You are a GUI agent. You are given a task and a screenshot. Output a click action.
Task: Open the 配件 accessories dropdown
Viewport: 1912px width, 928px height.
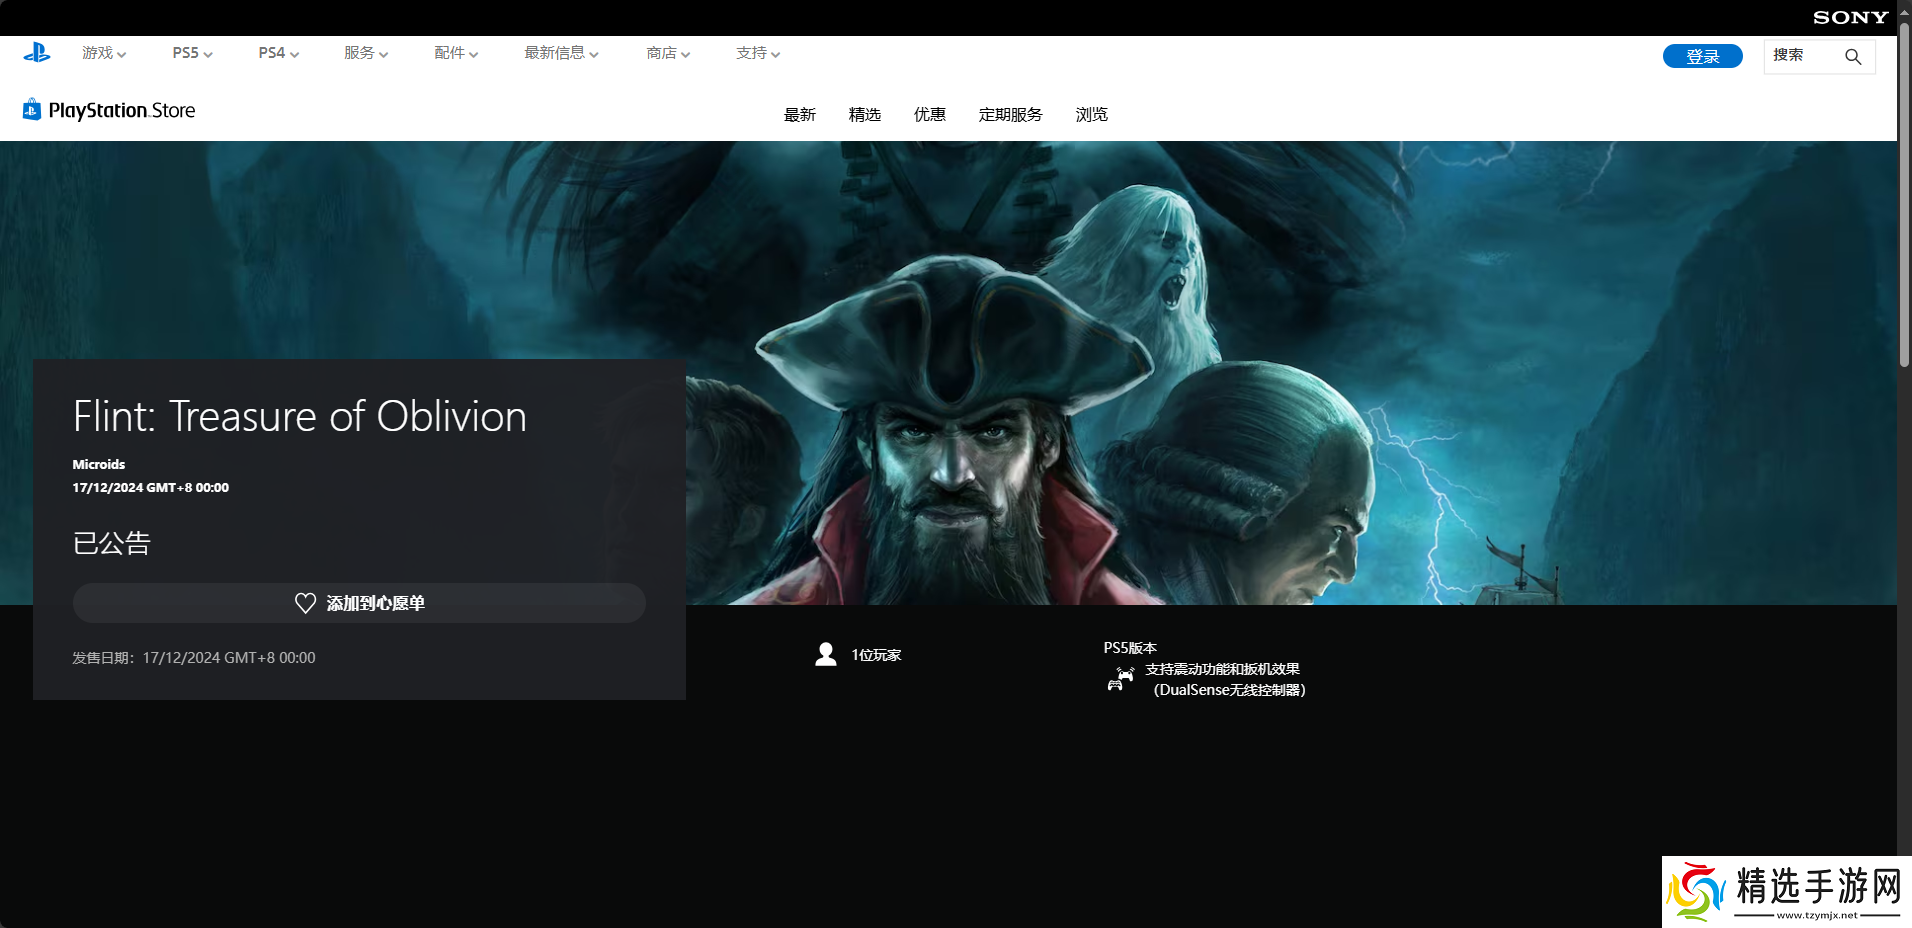pyautogui.click(x=456, y=53)
